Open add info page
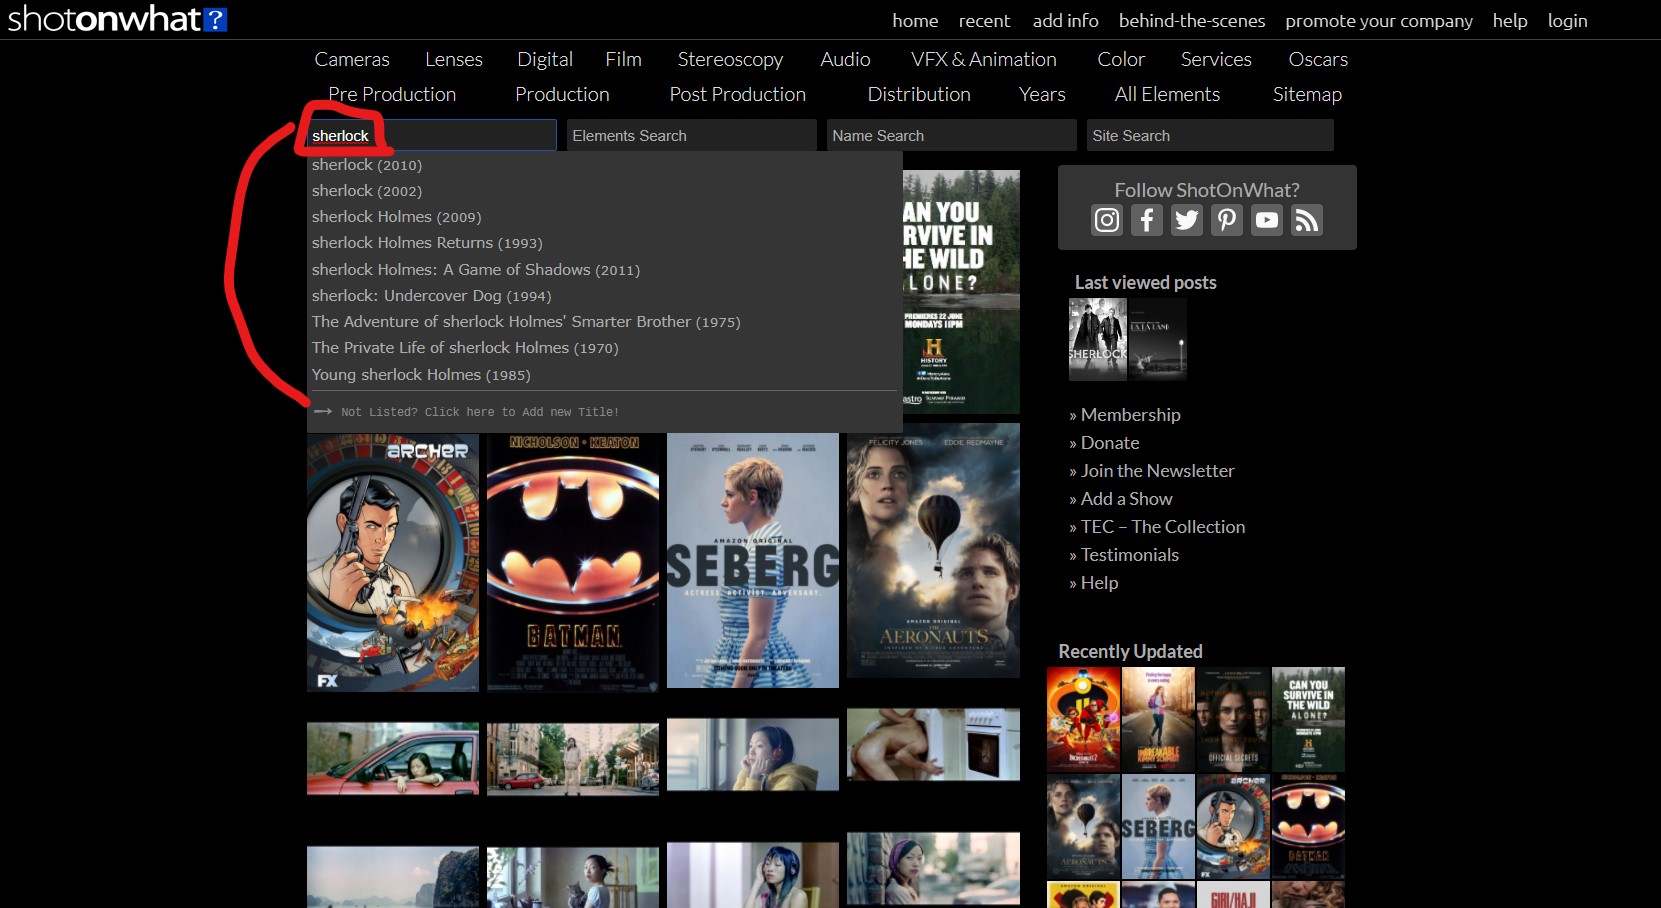The image size is (1661, 908). click(1065, 21)
